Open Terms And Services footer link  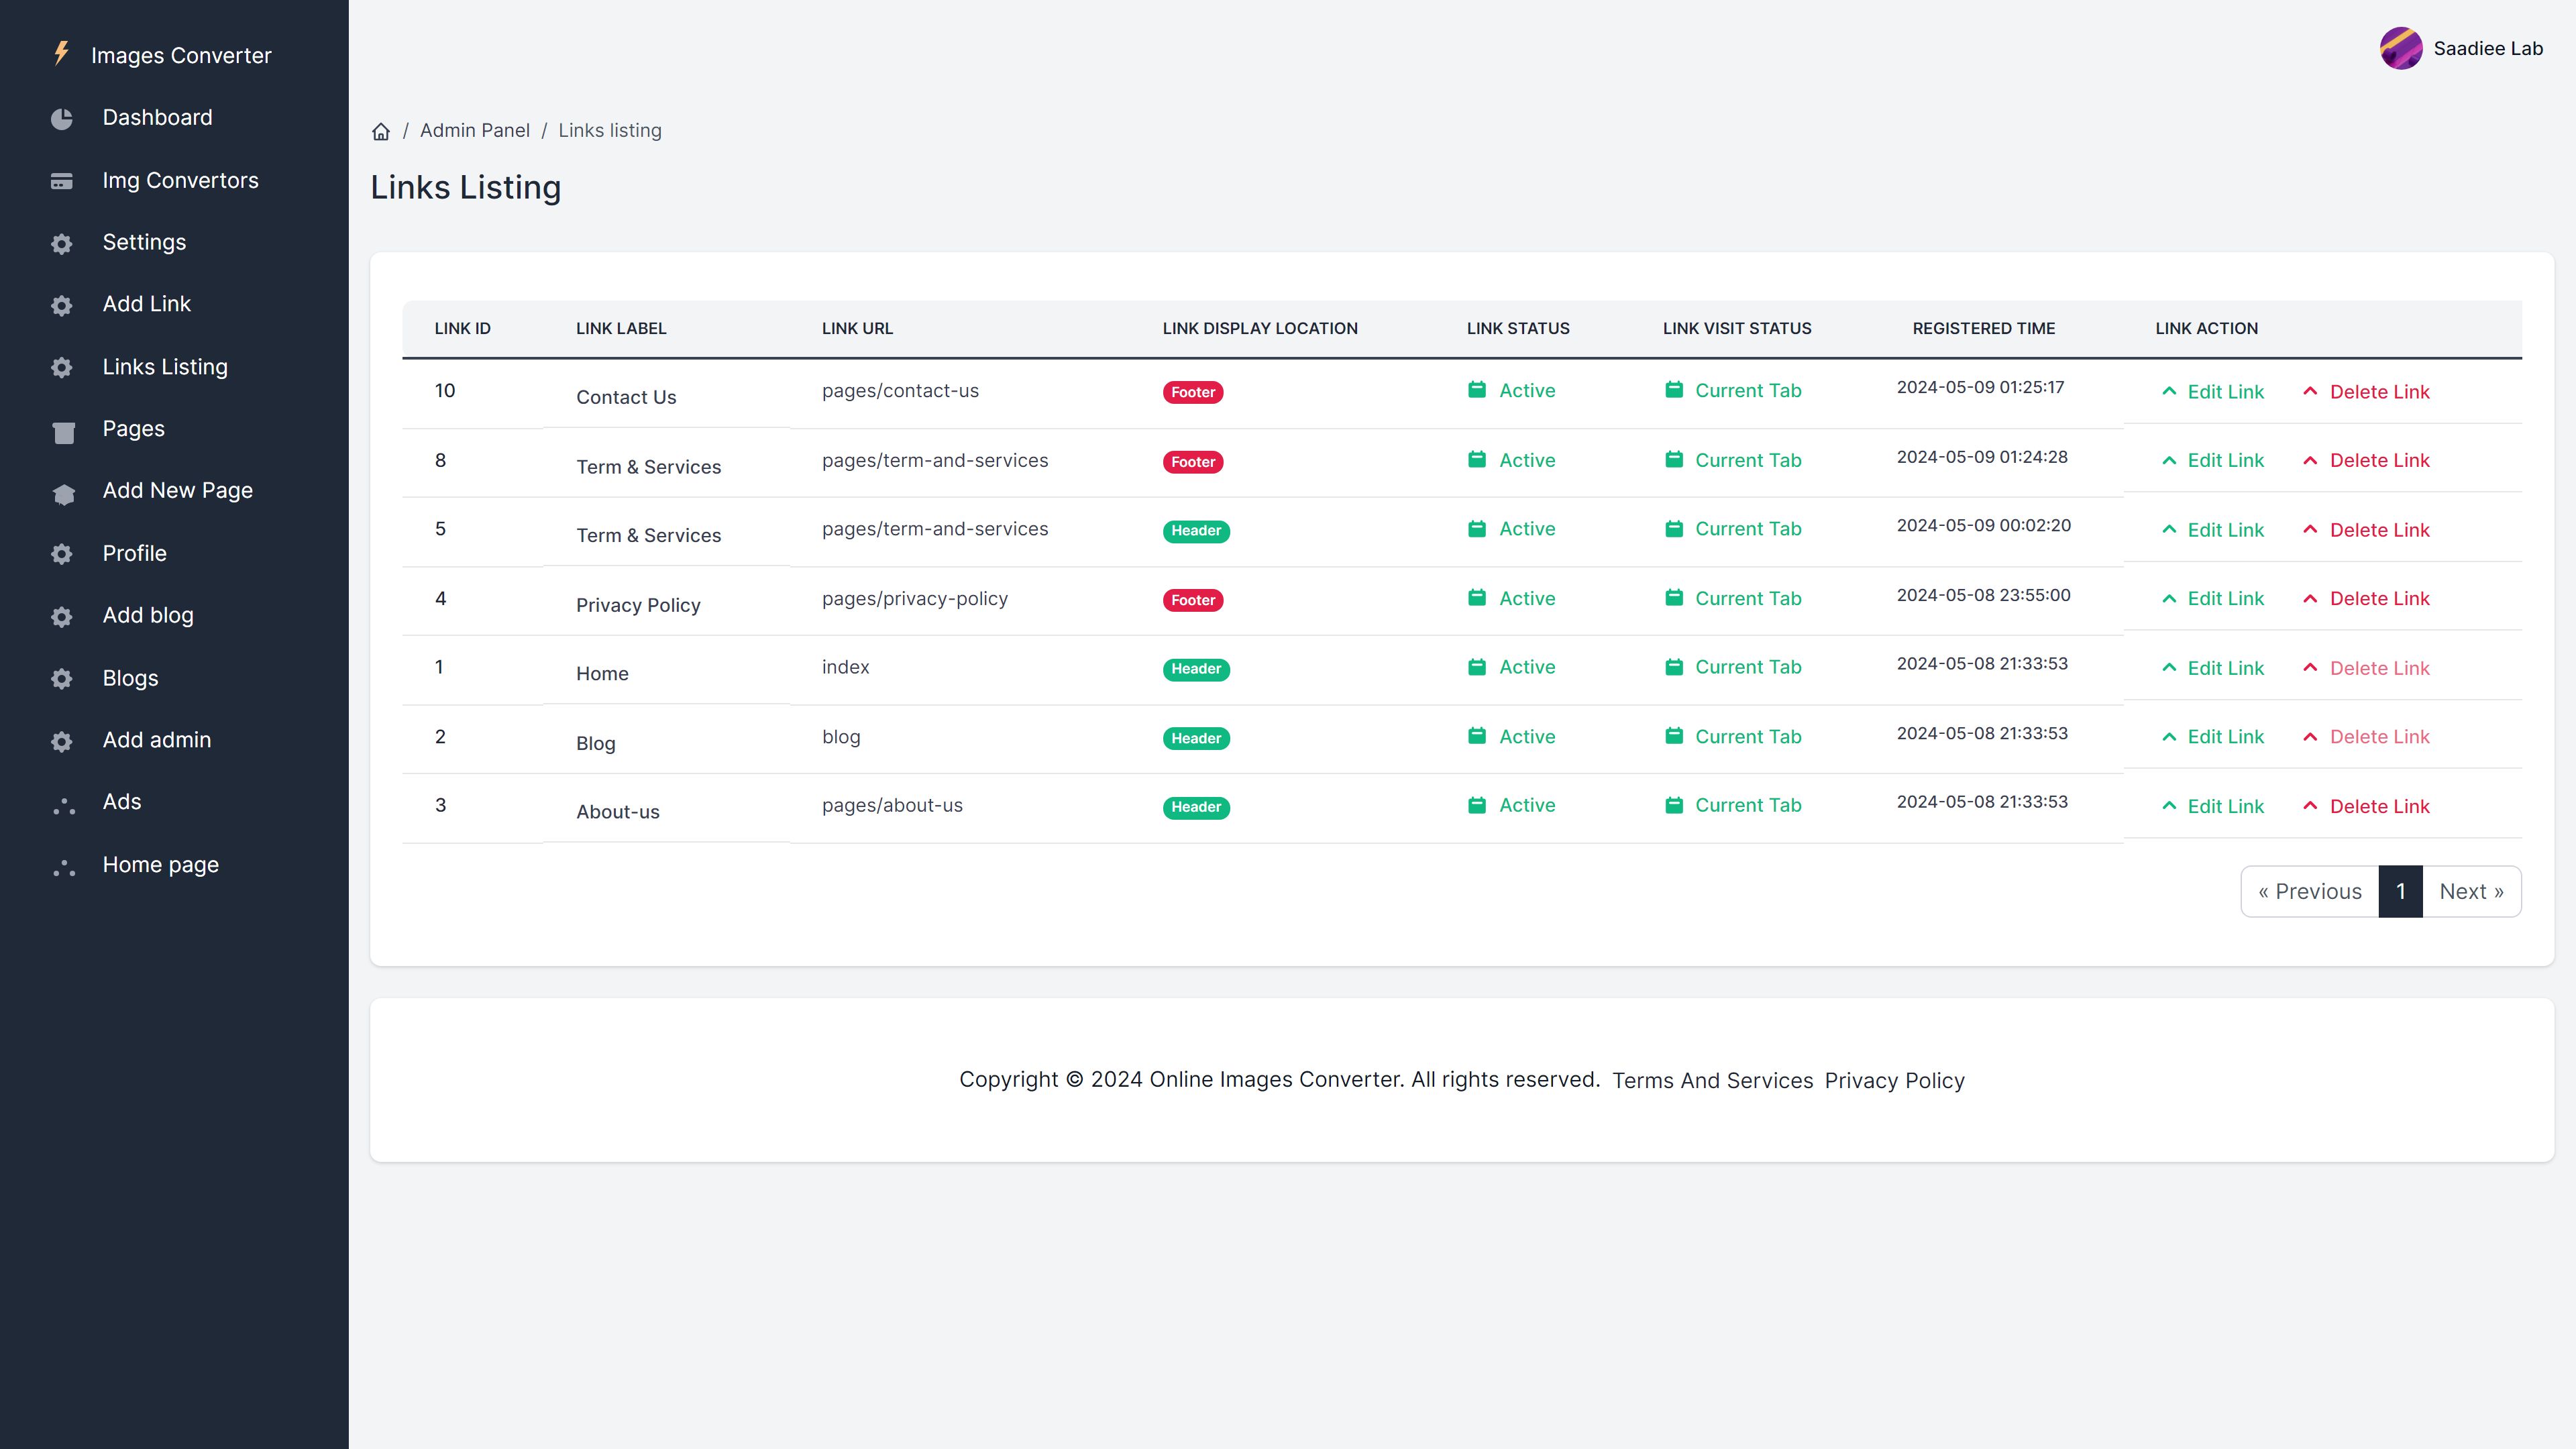click(1712, 1080)
